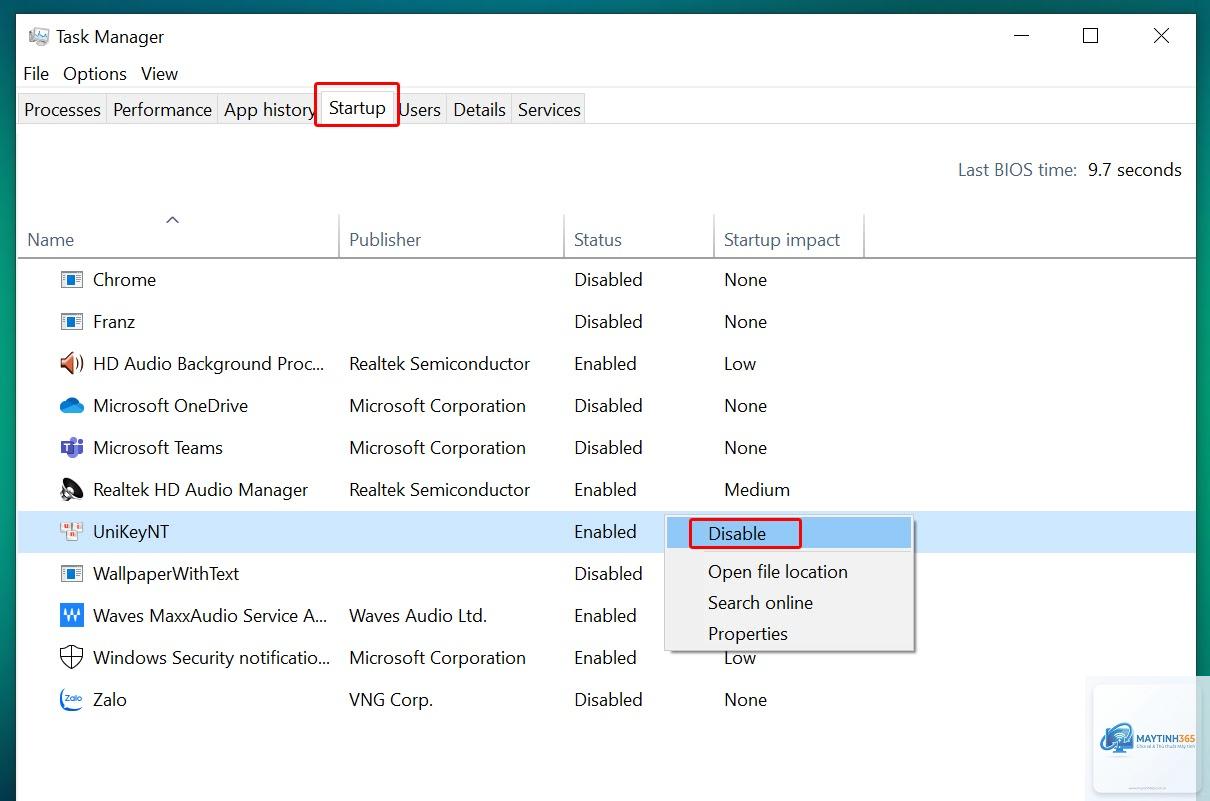Viewport: 1210px width, 801px height.
Task: Switch to the Performance tab
Action: [x=162, y=110]
